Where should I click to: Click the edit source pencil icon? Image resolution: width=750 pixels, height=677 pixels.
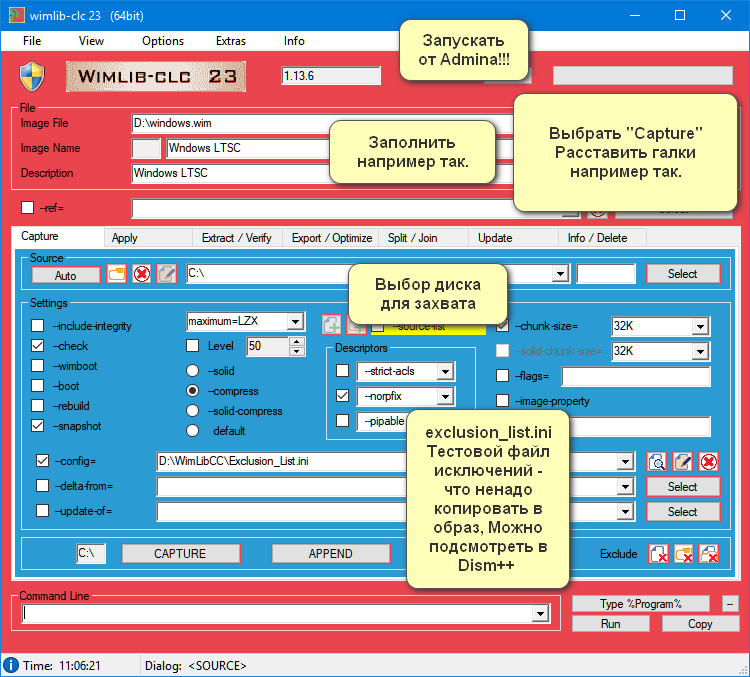pyautogui.click(x=166, y=274)
